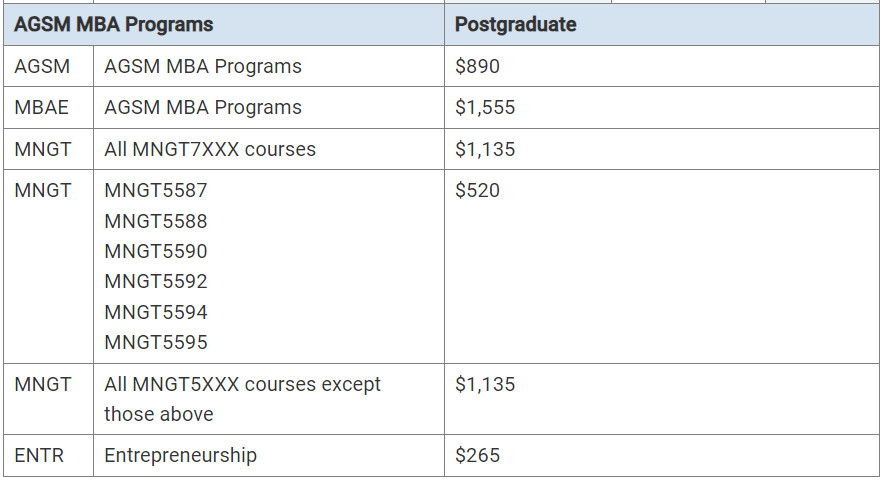Click the MNGT5595 course code
Viewport: 883px width, 483px height.
click(x=156, y=342)
